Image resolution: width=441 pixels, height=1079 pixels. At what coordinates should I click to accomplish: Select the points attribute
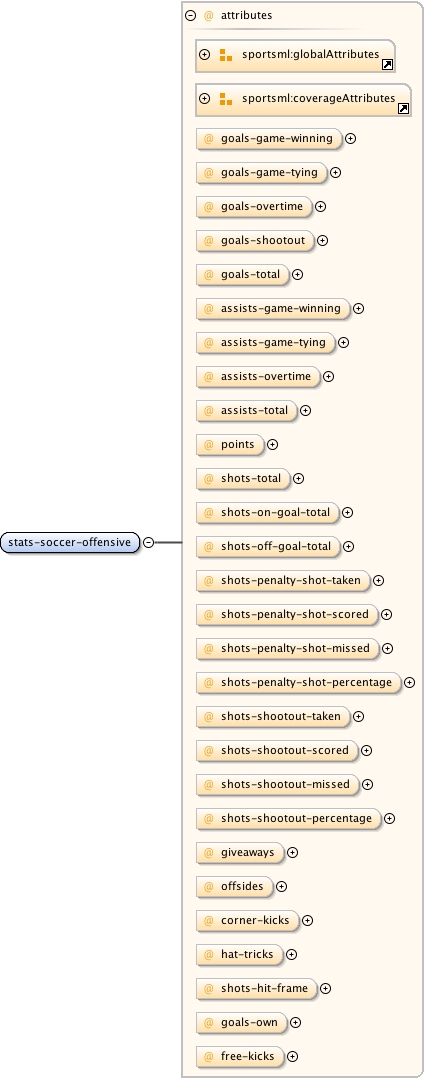[x=230, y=444]
